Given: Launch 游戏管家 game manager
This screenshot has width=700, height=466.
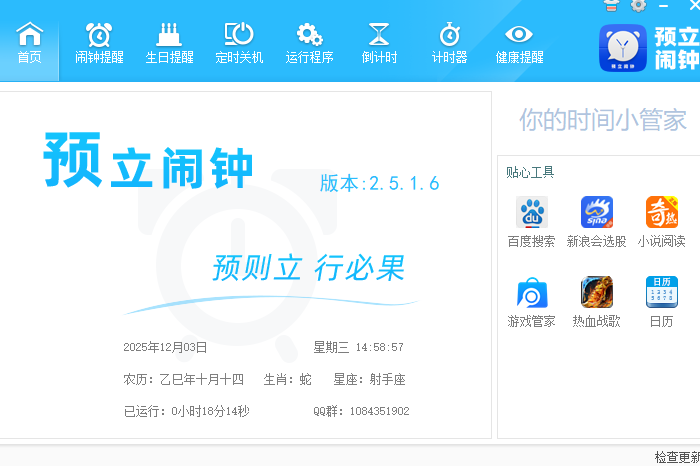Looking at the screenshot, I should pyautogui.click(x=531, y=302).
